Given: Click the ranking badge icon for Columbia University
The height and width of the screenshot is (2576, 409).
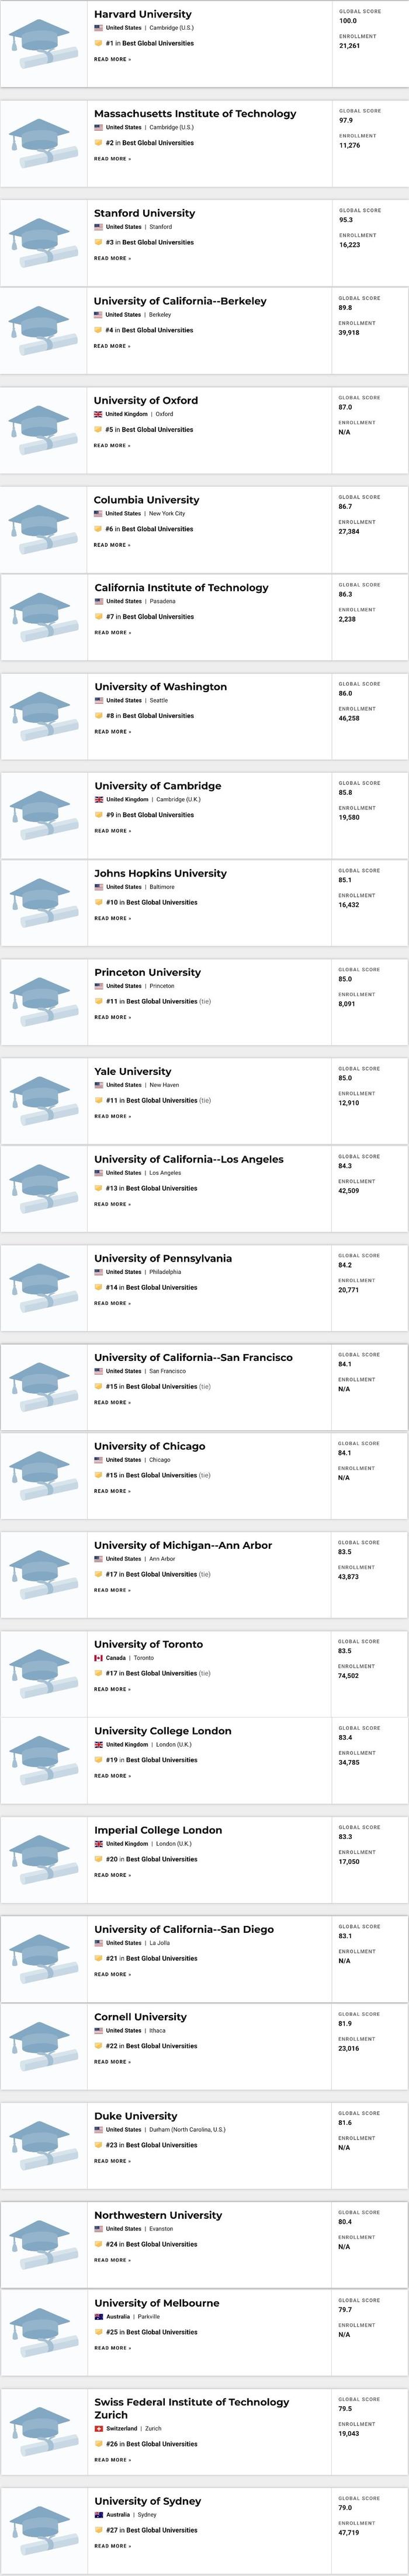Looking at the screenshot, I should 98,529.
